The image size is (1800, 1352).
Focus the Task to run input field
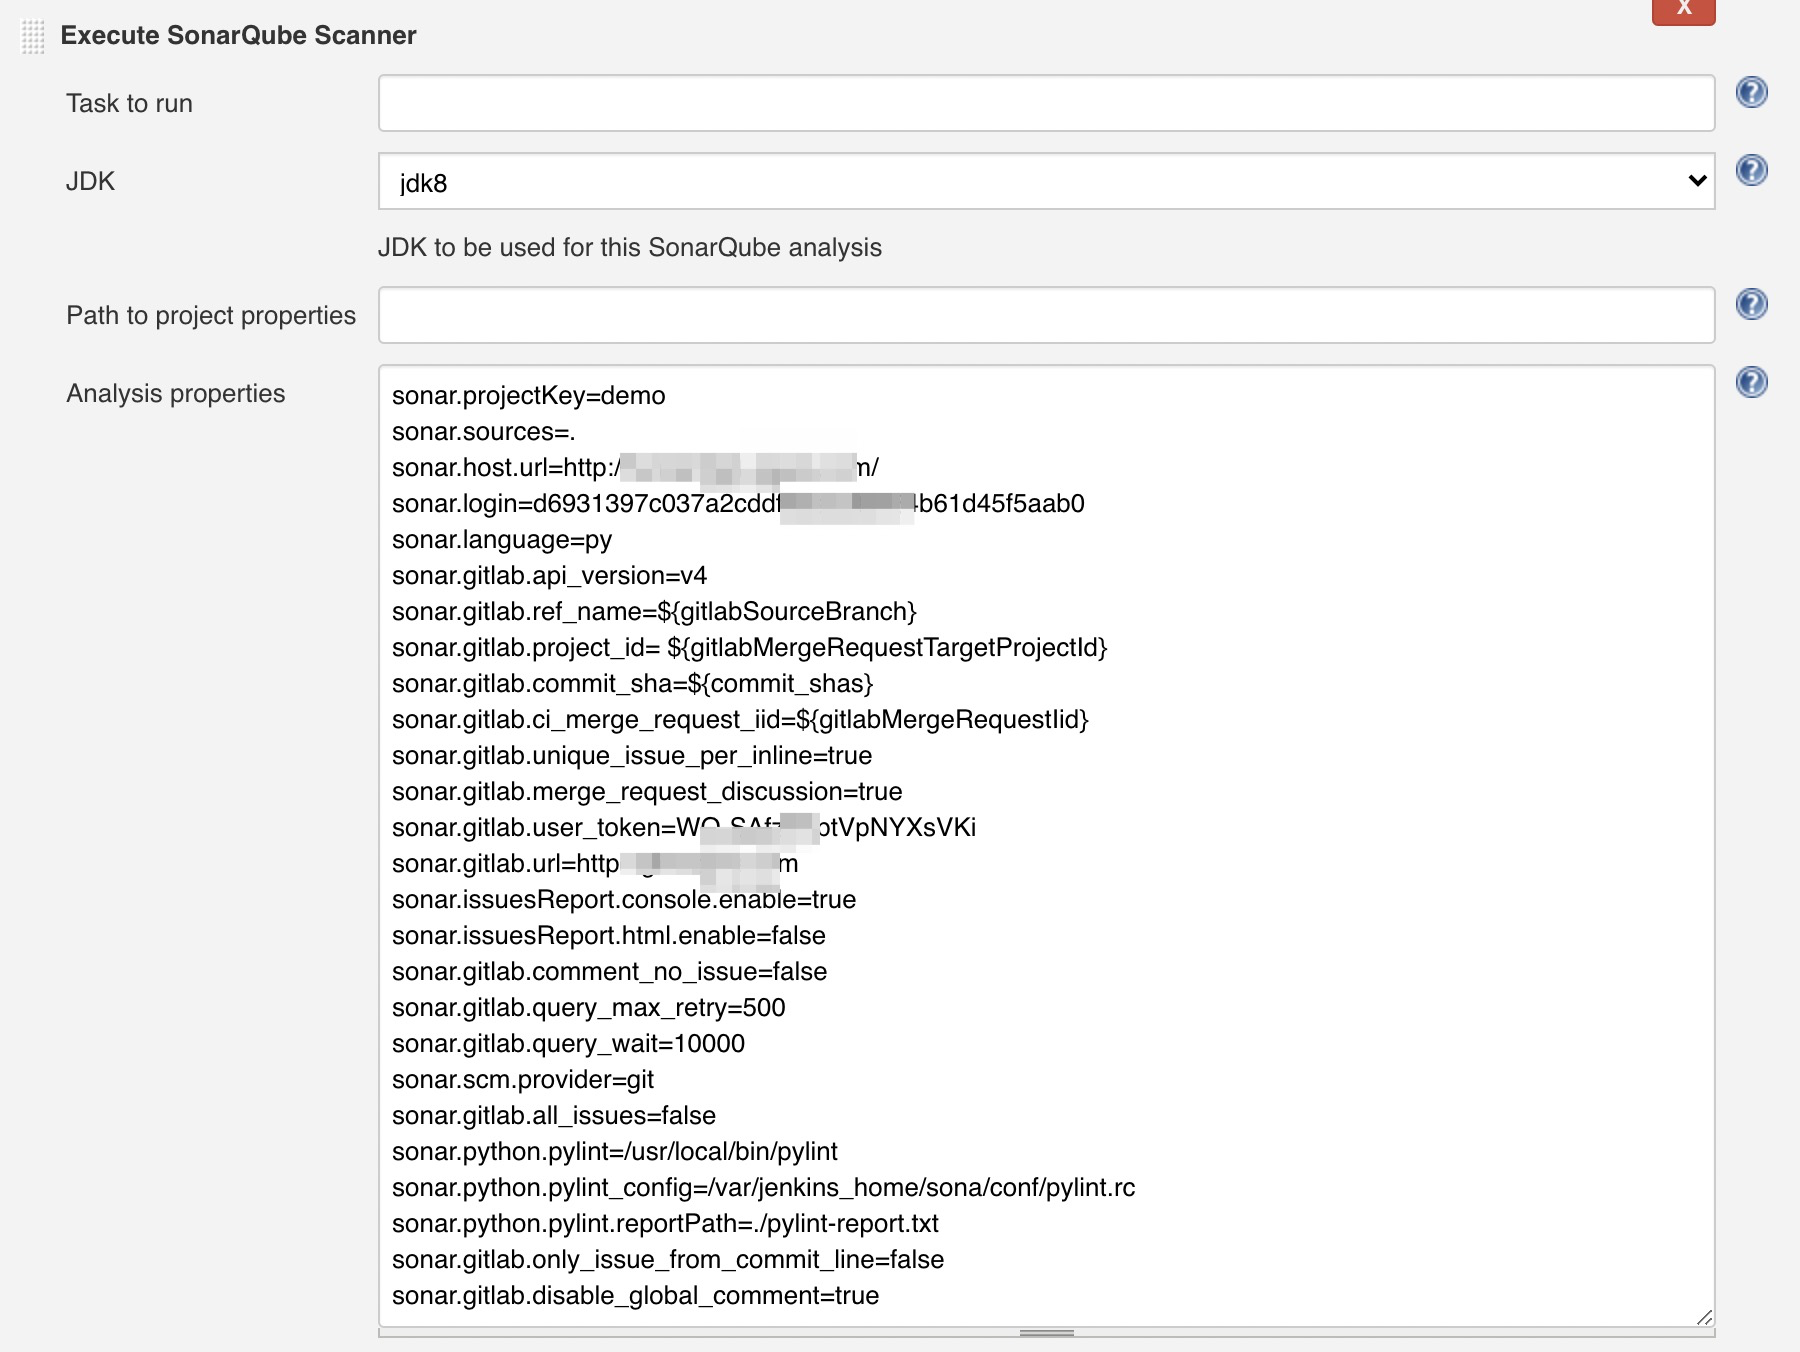pyautogui.click(x=1045, y=104)
